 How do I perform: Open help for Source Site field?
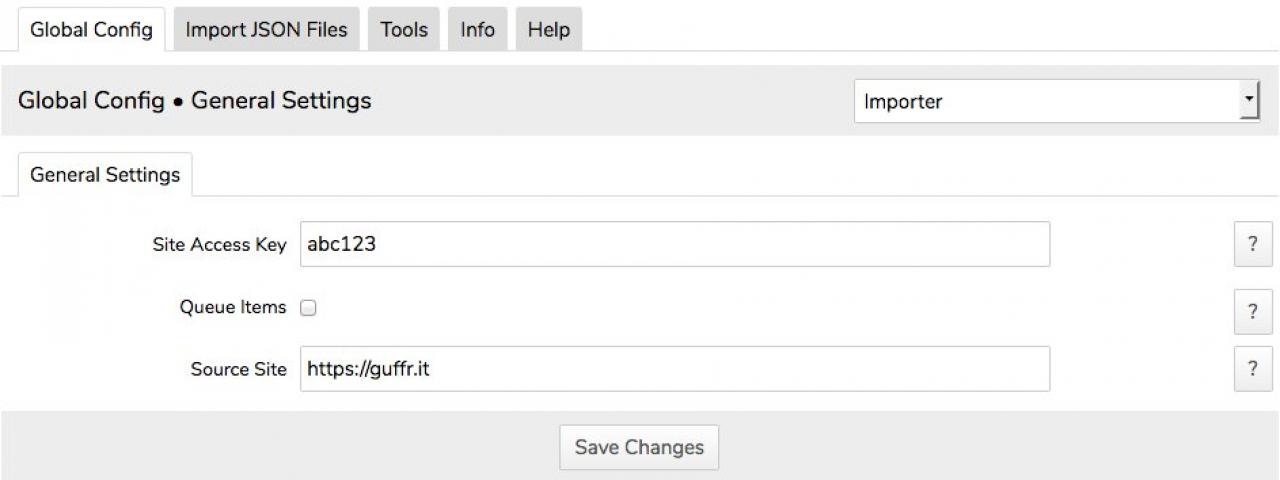point(1253,369)
